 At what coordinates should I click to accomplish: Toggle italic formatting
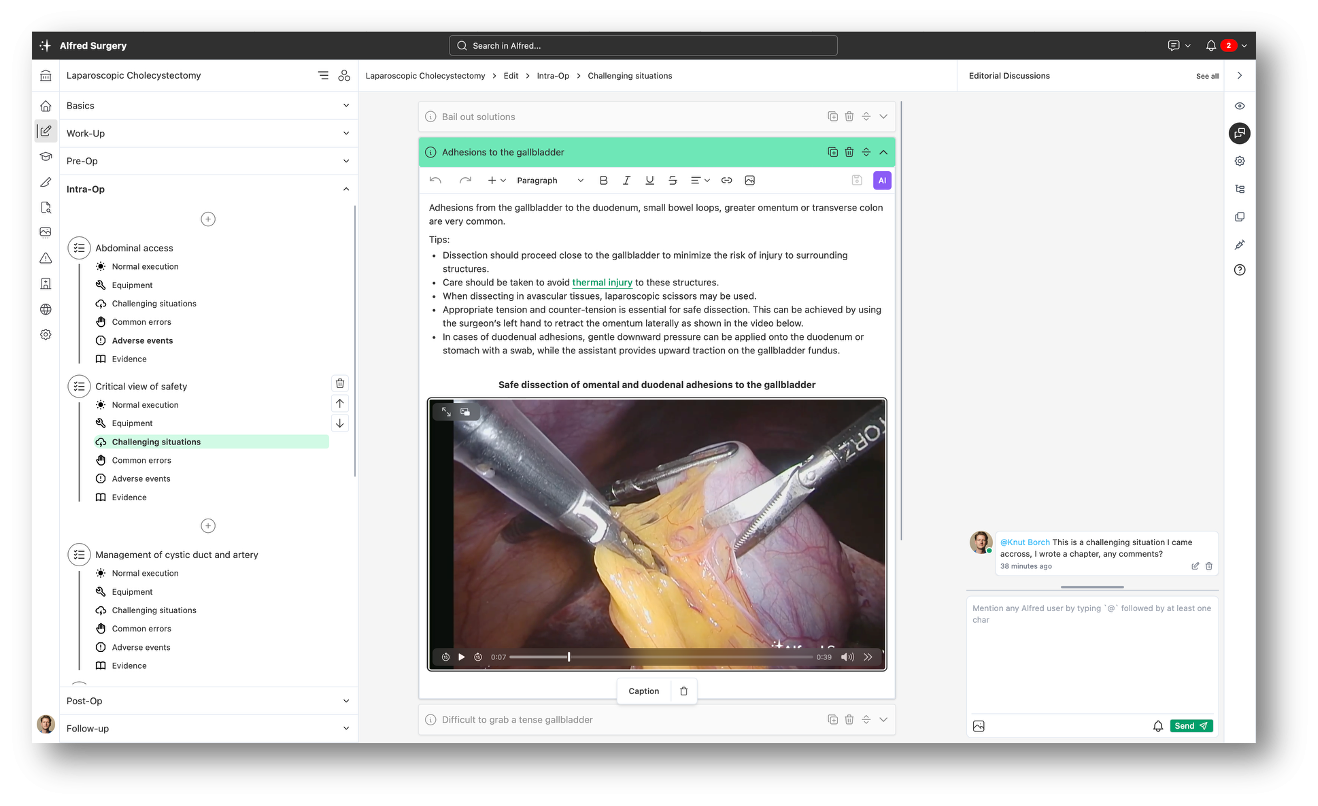(x=626, y=180)
